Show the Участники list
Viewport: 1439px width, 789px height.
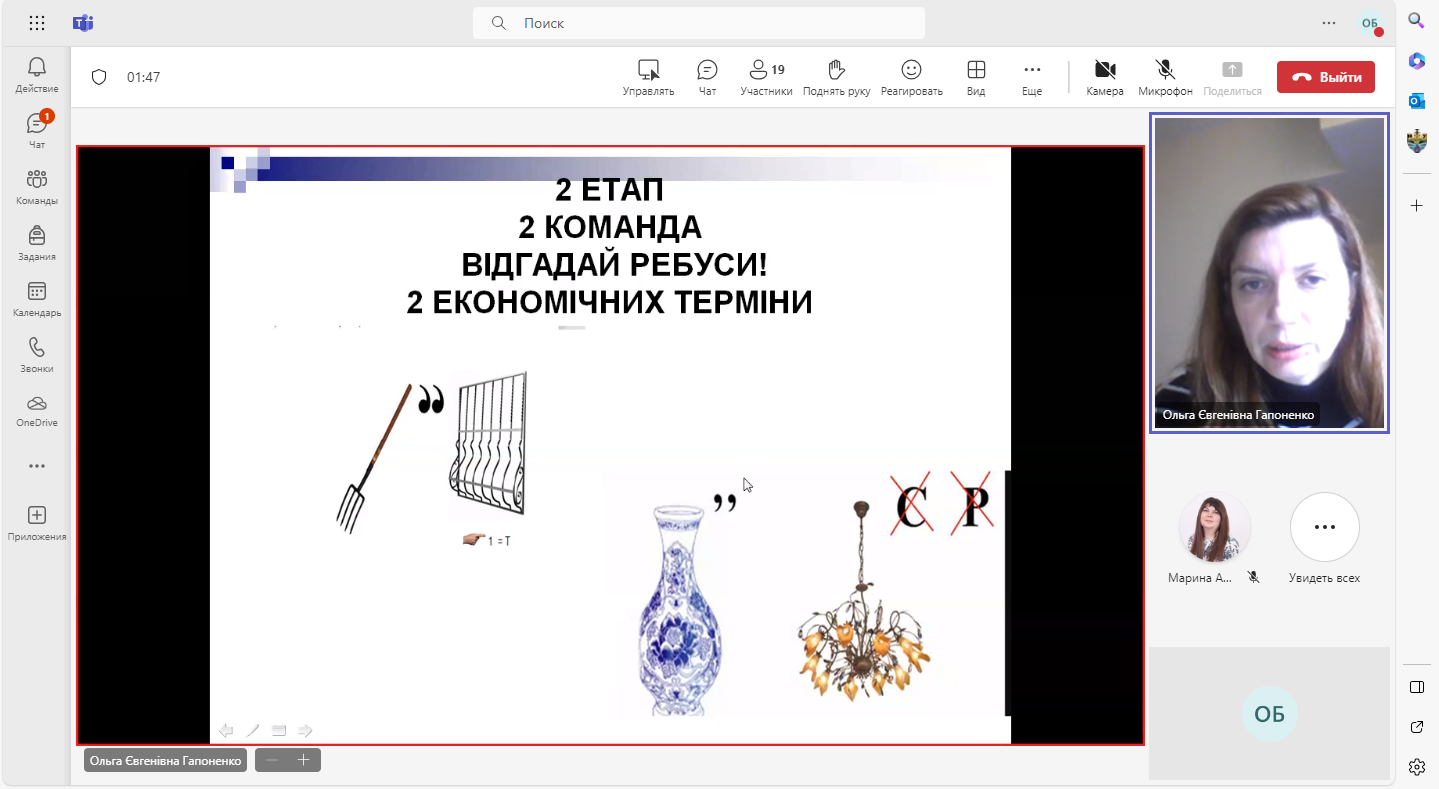766,77
